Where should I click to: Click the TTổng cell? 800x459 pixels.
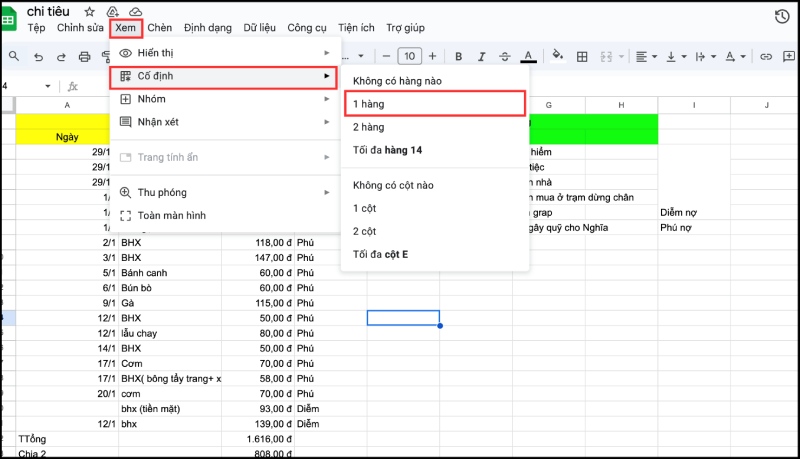coord(67,439)
